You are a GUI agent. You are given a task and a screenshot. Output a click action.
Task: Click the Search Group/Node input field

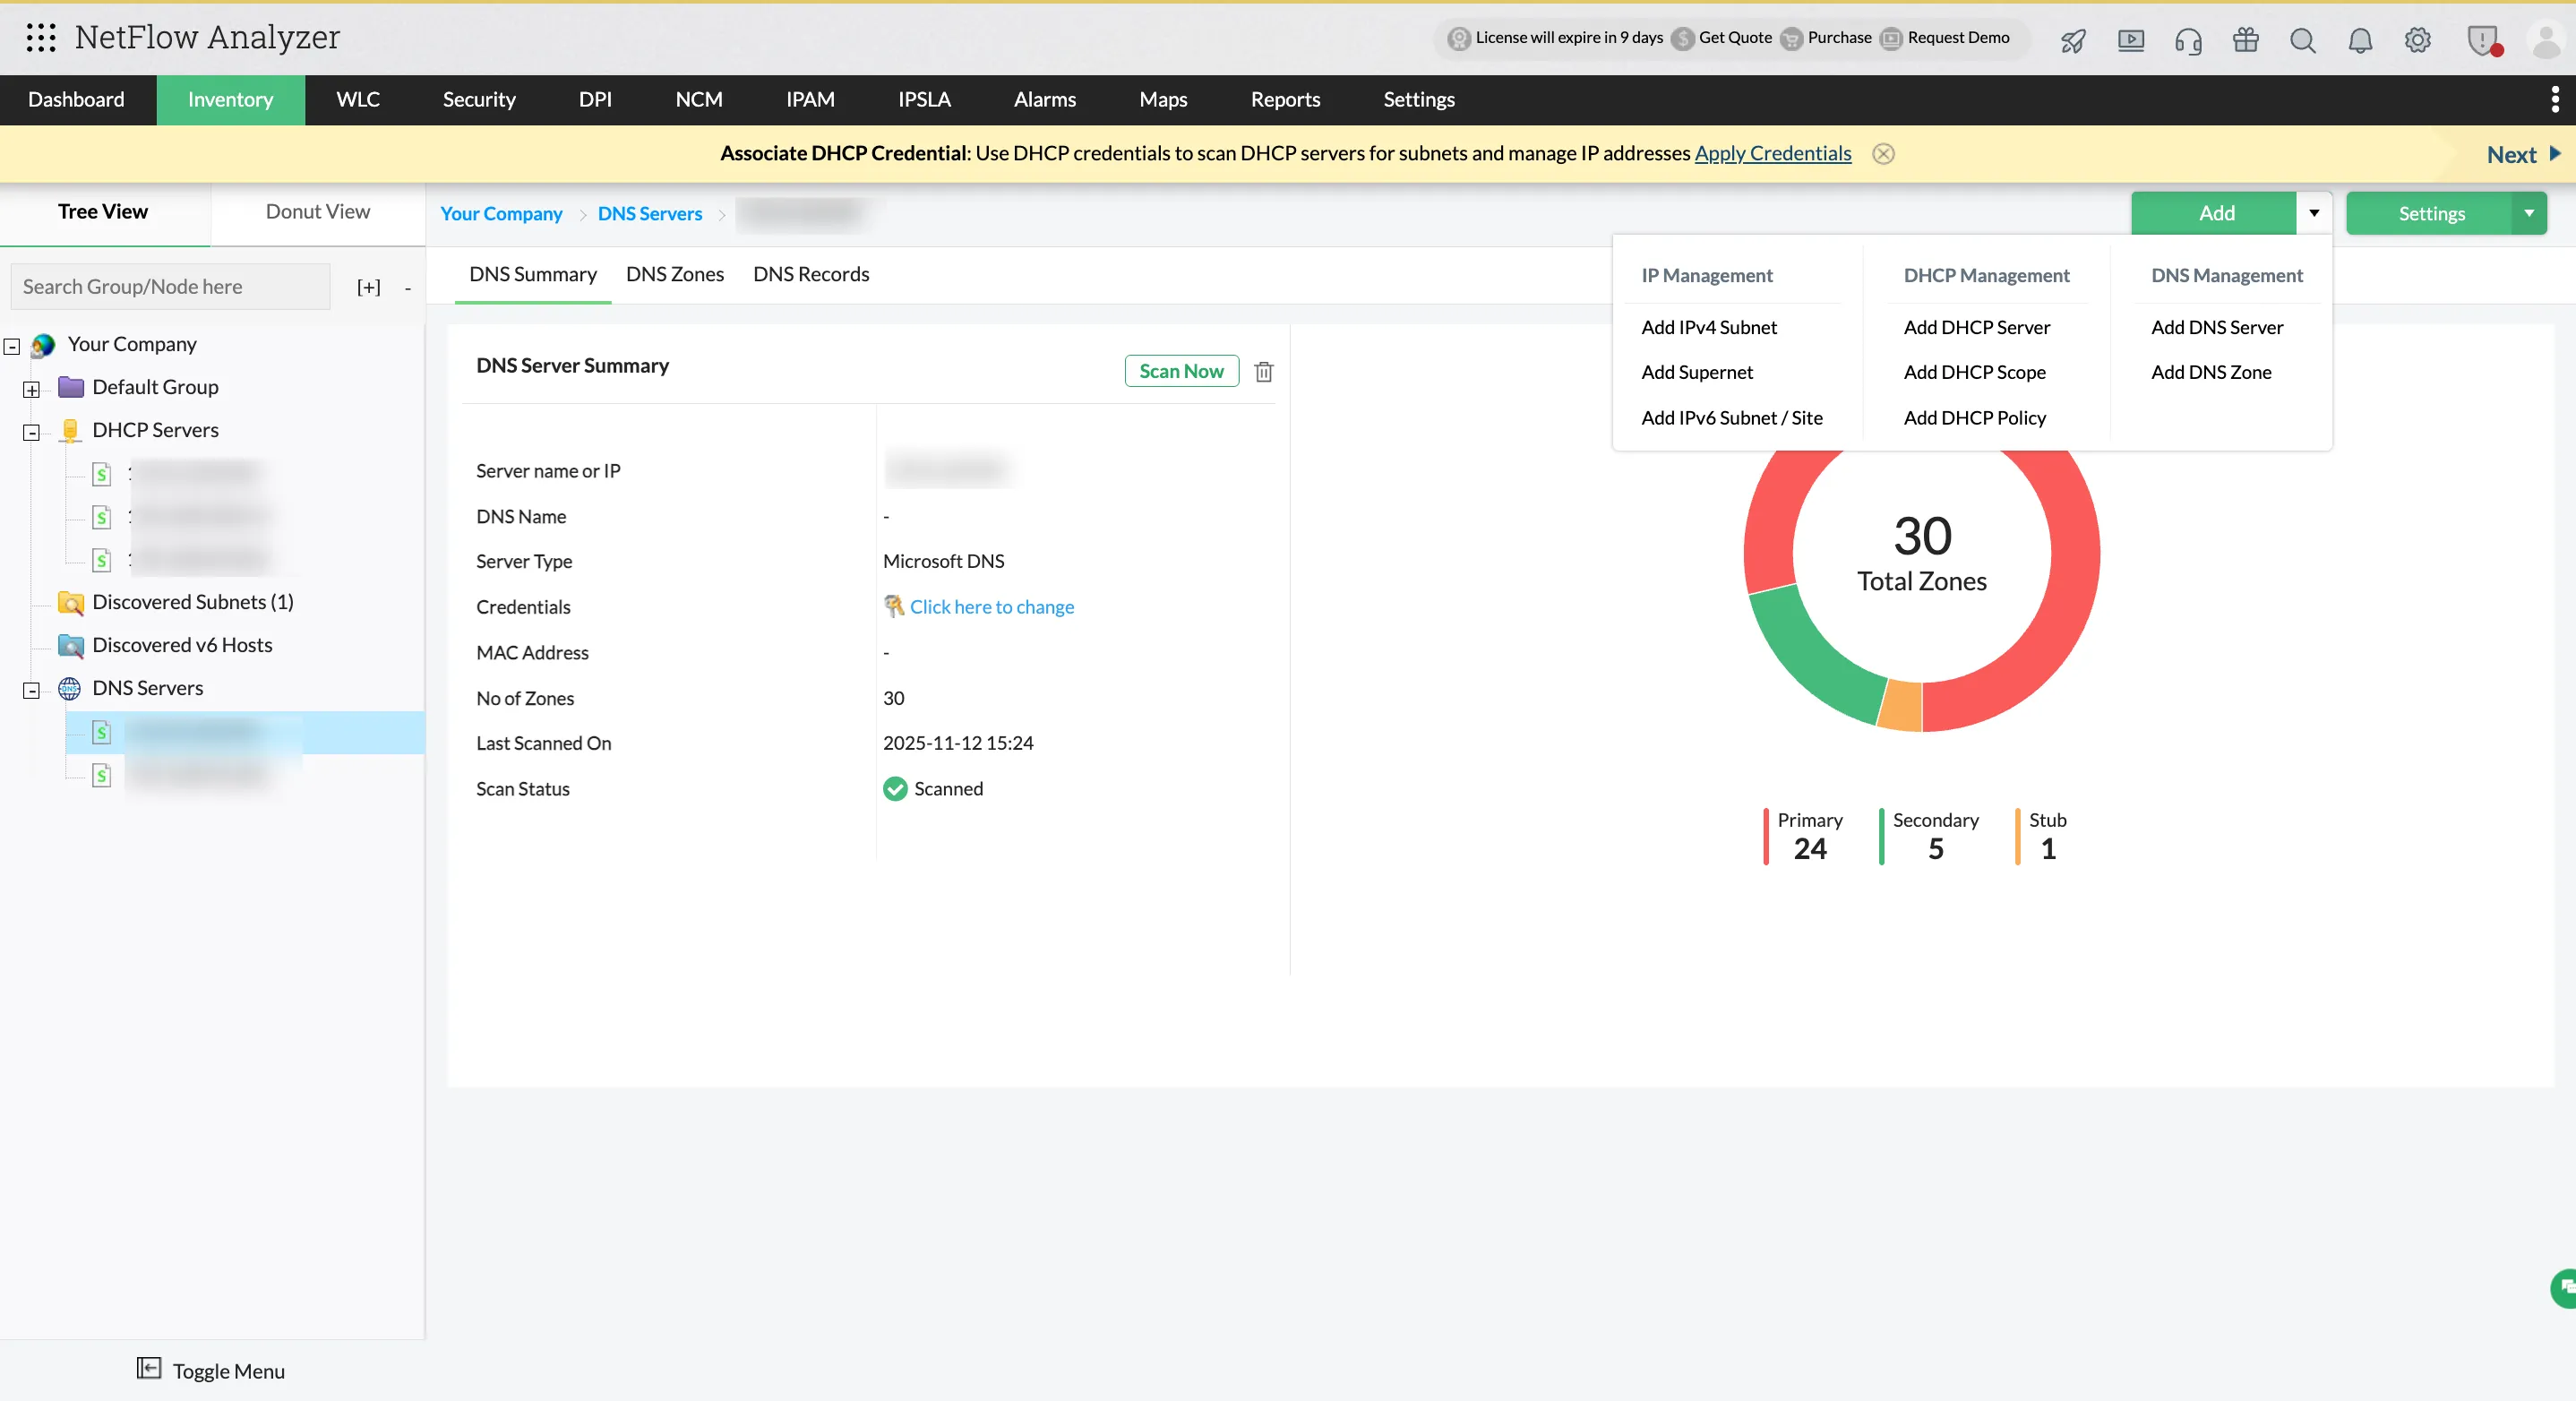click(170, 286)
